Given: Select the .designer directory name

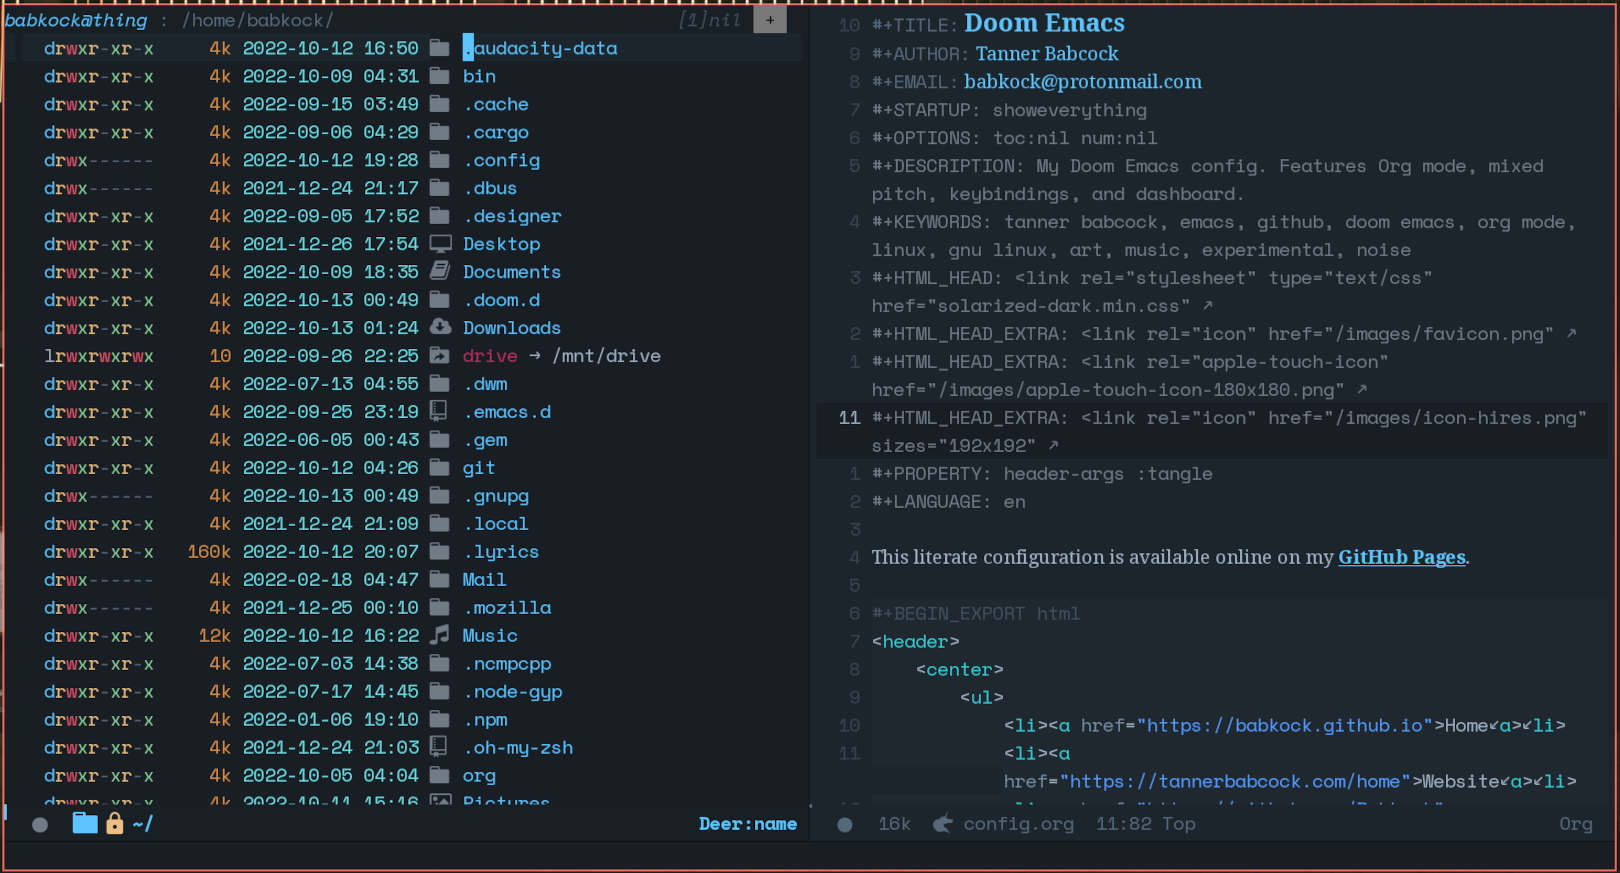Looking at the screenshot, I should (x=512, y=216).
